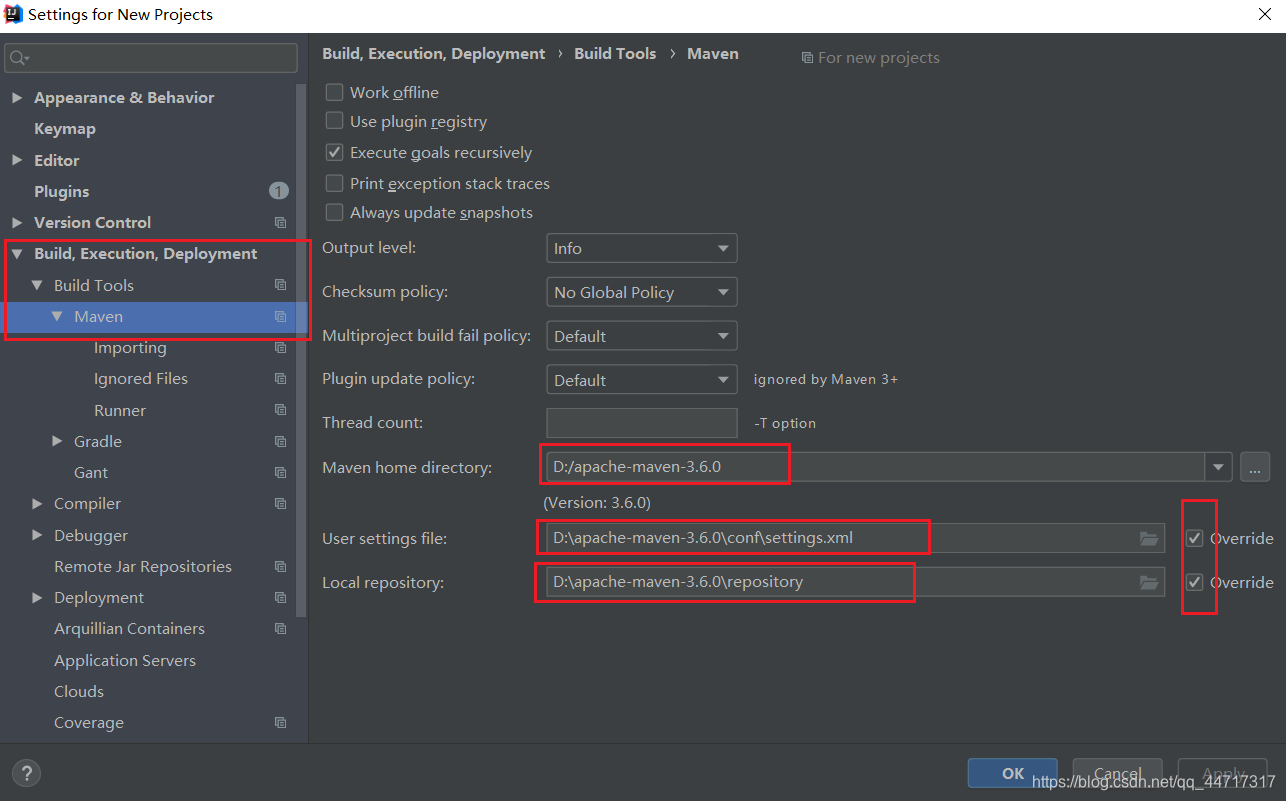Click the Local repository path field

(x=856, y=582)
